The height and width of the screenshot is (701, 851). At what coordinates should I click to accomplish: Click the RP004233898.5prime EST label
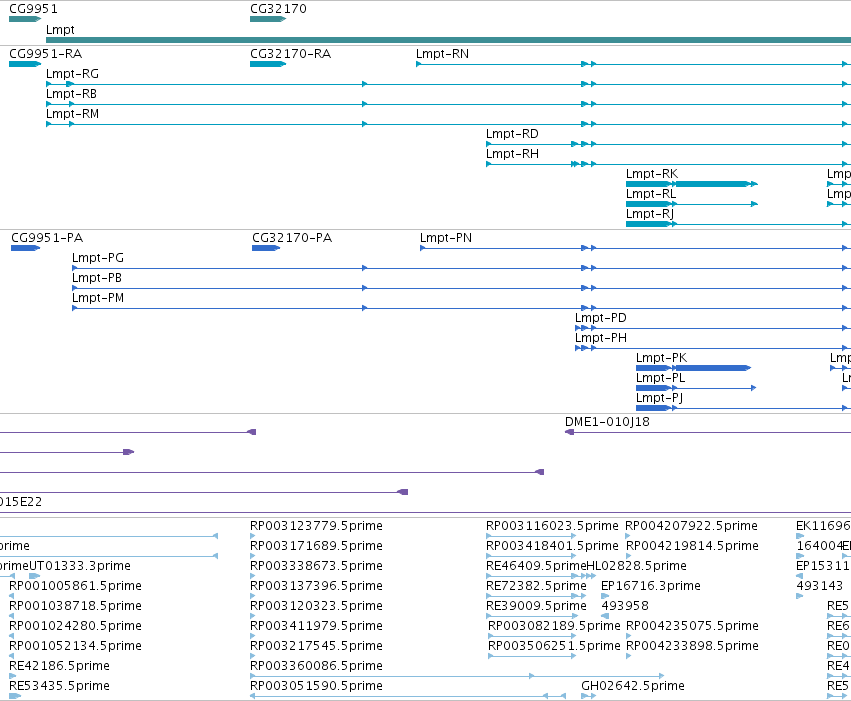(x=693, y=646)
